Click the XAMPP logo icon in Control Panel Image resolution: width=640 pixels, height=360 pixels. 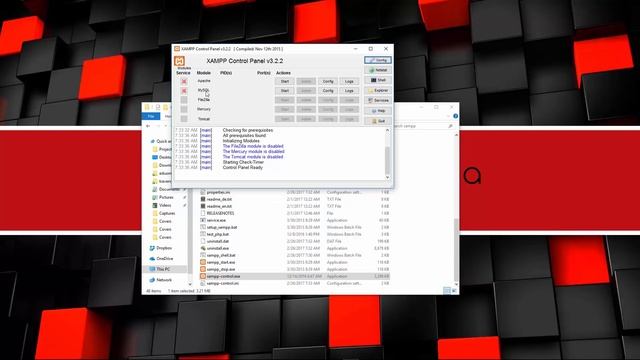(x=180, y=61)
